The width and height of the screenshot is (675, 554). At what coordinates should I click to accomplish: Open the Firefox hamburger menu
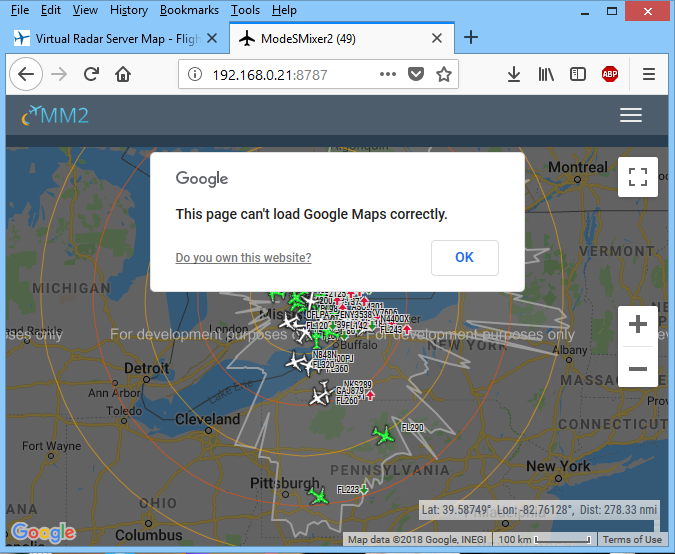[649, 74]
